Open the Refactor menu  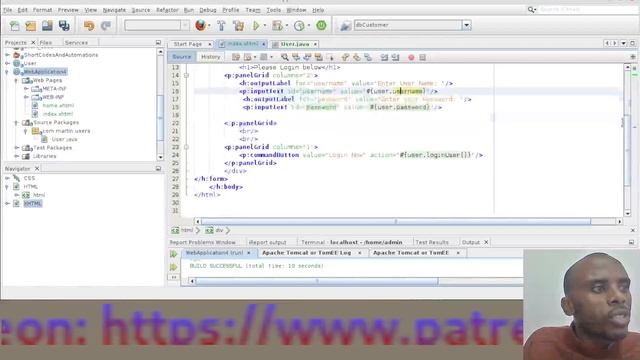167,10
